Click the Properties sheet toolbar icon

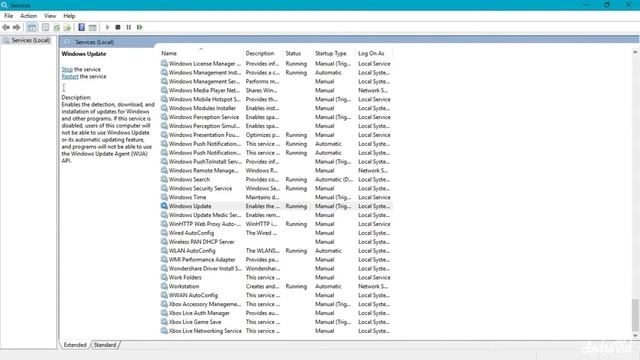[45, 27]
